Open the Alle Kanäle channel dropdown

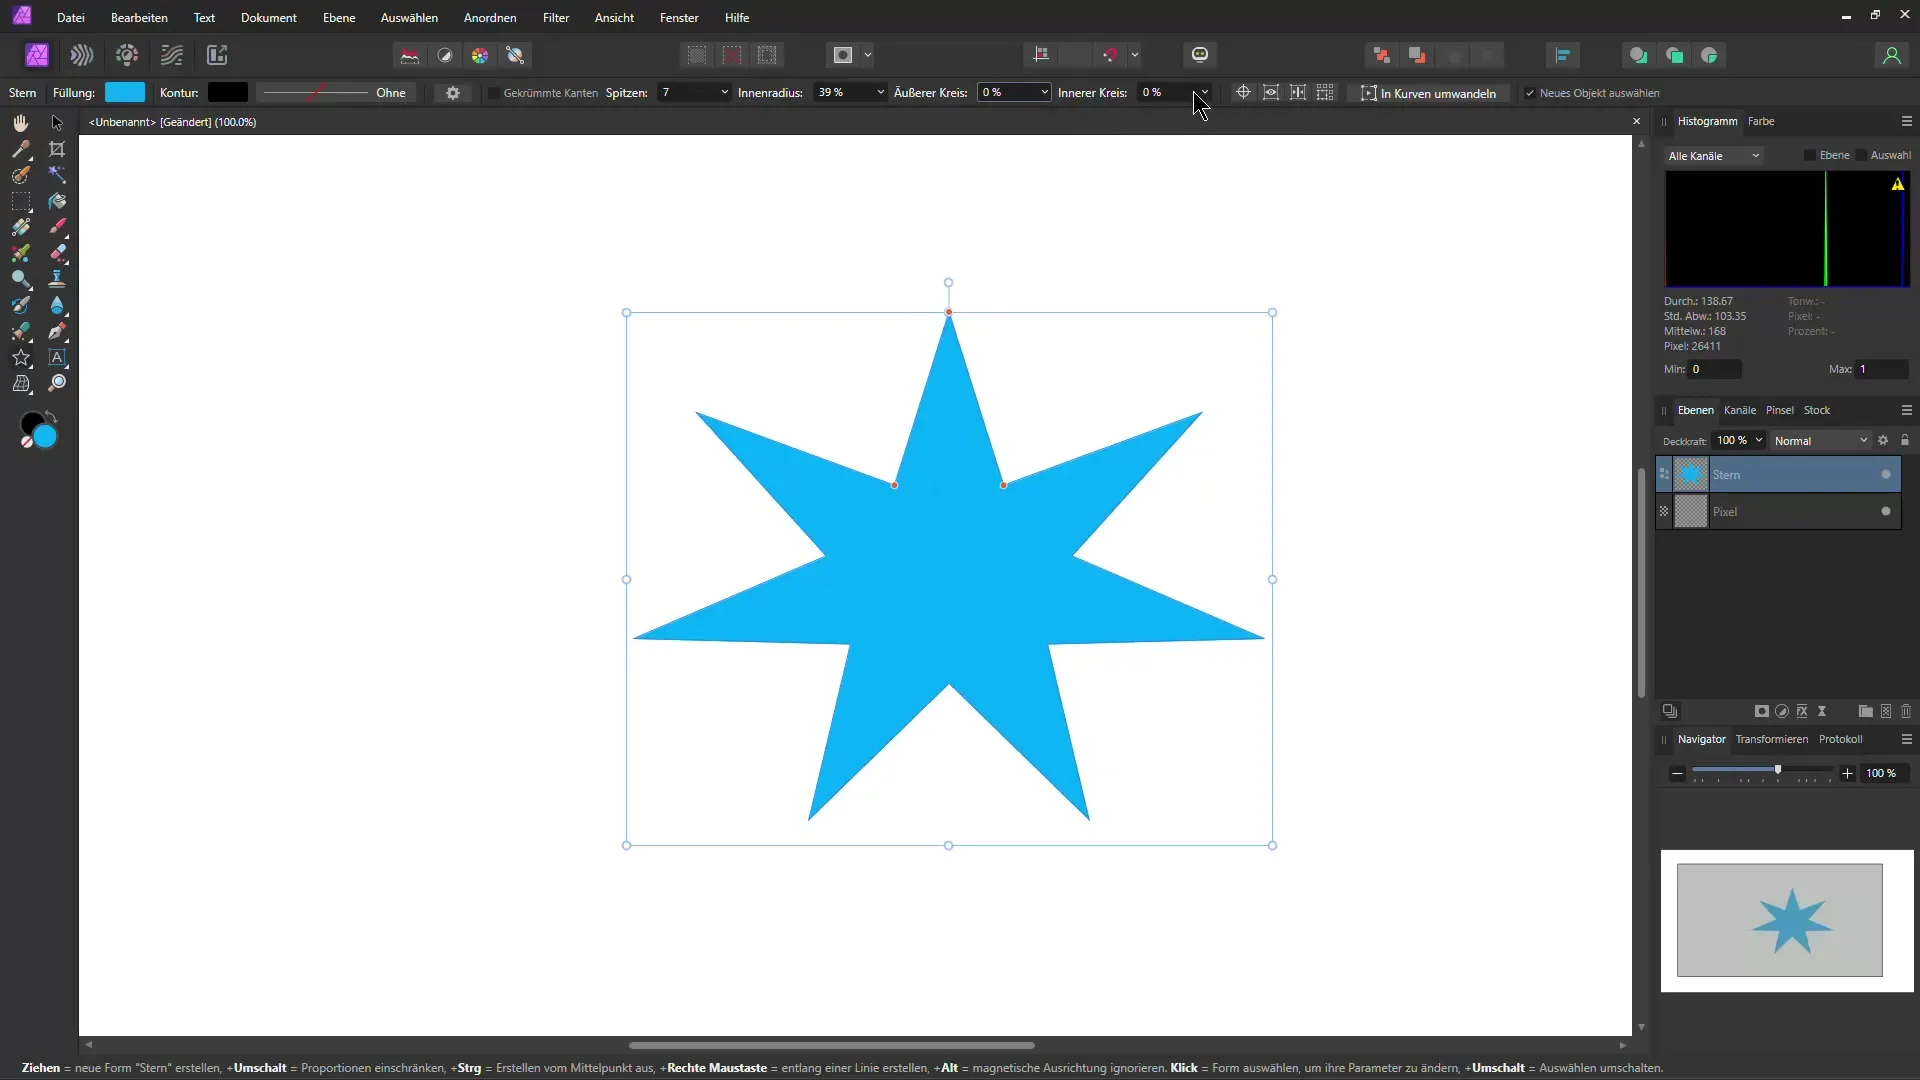point(1714,156)
